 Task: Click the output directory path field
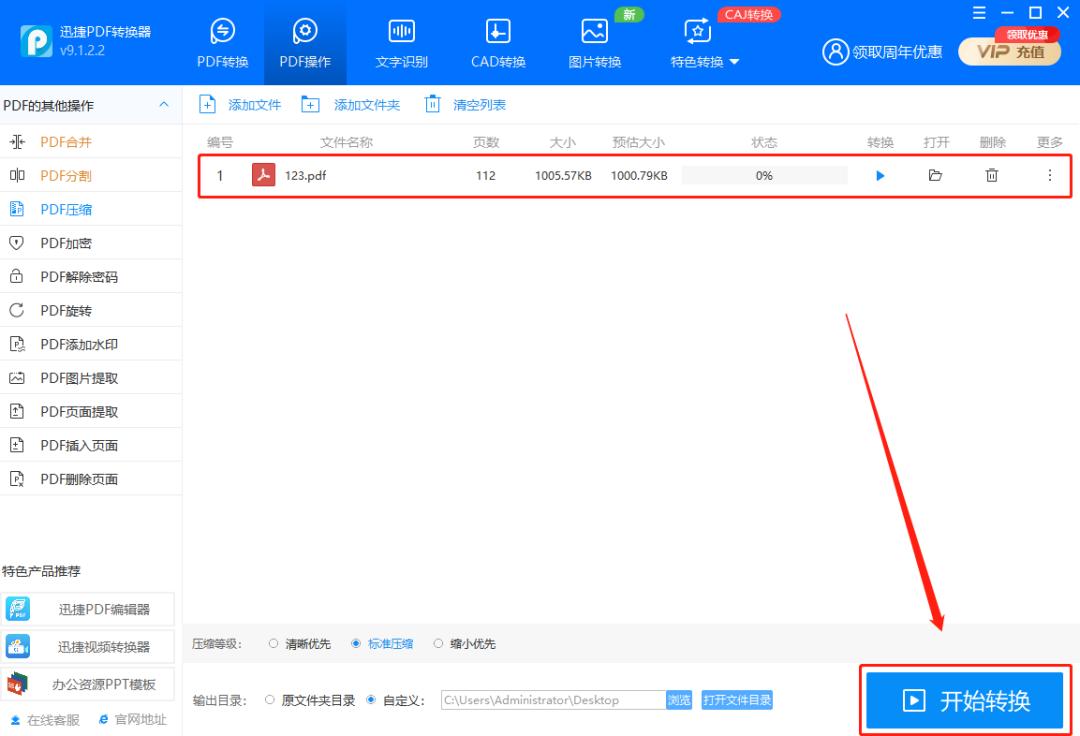coord(550,700)
